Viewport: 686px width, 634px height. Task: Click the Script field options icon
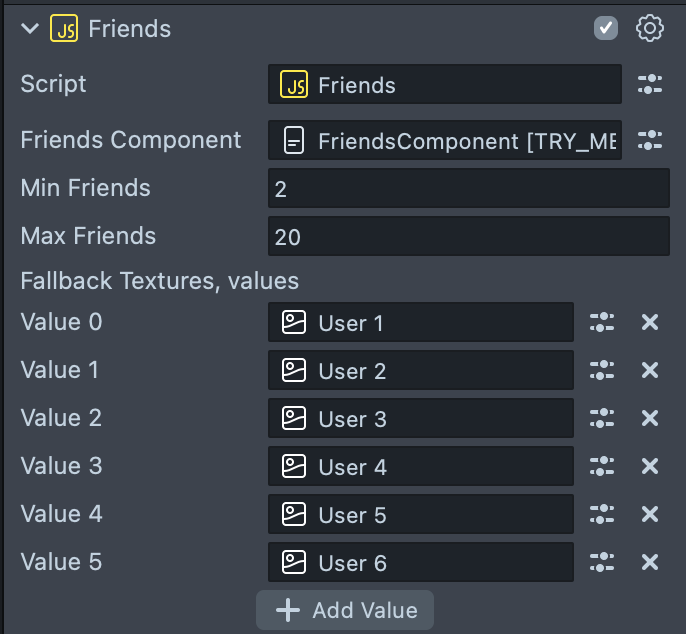650,85
